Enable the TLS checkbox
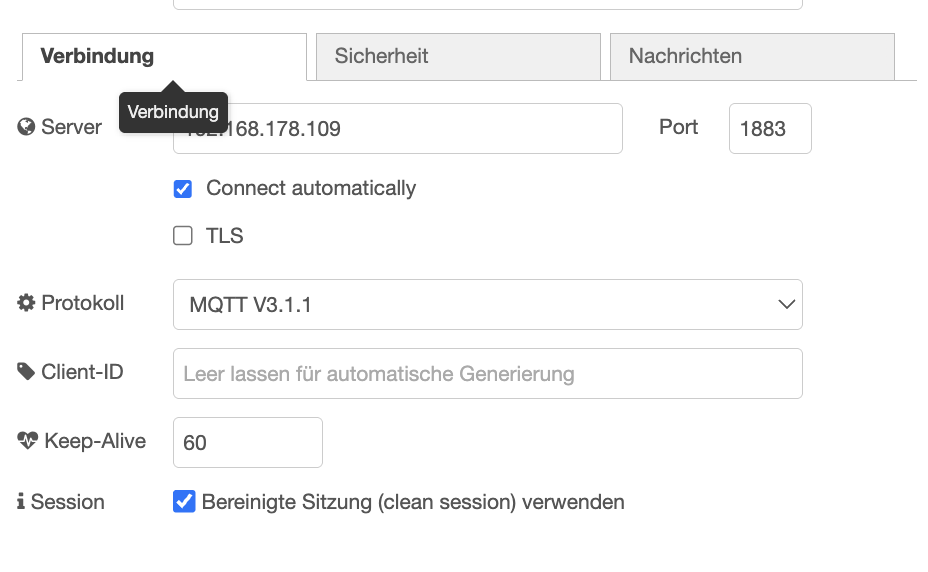Screen dimensions: 928x572 pos(183,236)
